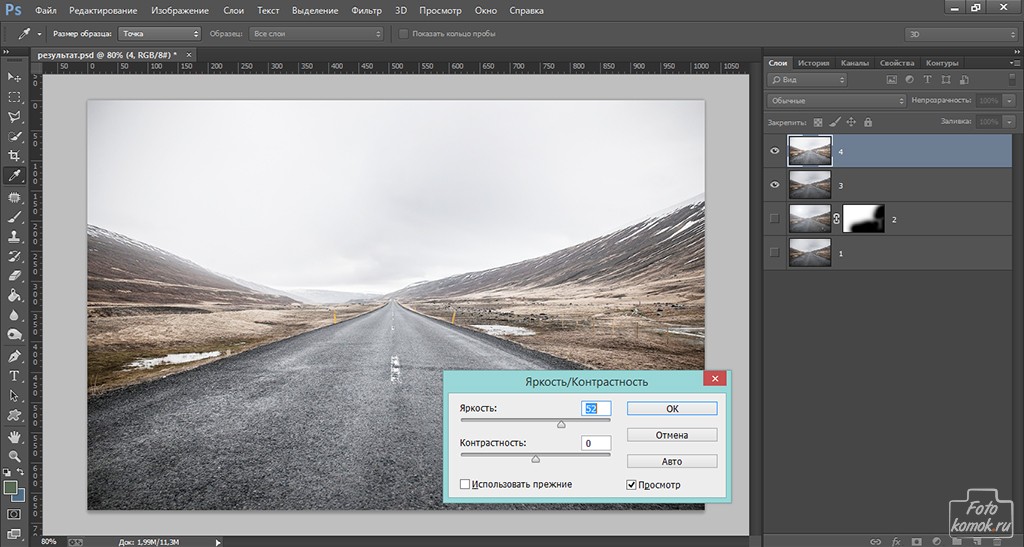Select the Blur tool

tap(14, 315)
